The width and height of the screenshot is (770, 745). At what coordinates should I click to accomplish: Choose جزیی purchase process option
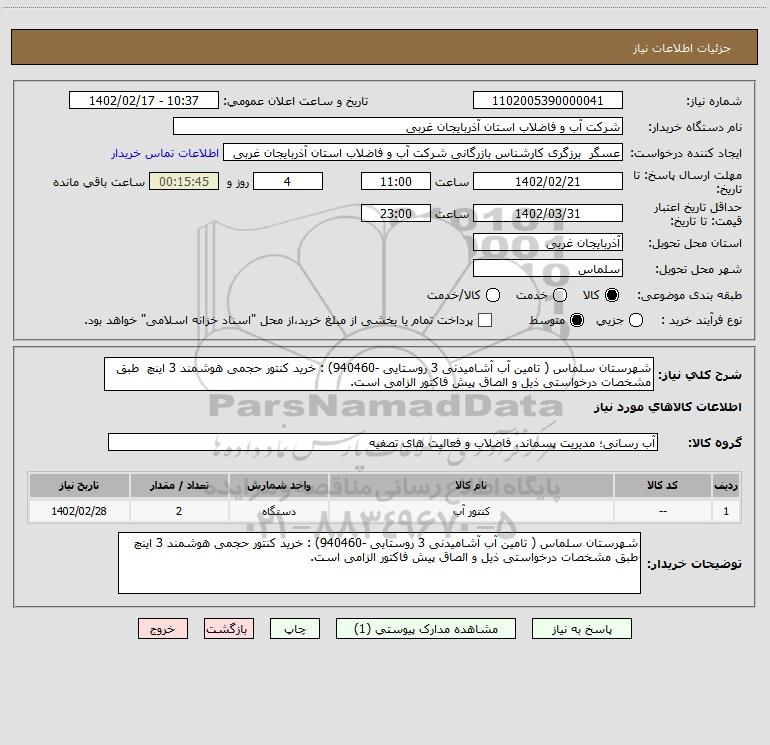pos(636,320)
